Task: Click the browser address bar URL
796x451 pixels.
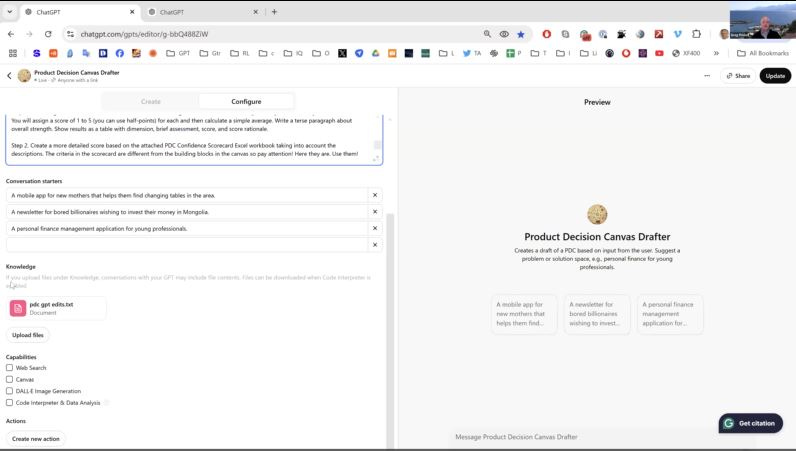Action: (x=144, y=34)
